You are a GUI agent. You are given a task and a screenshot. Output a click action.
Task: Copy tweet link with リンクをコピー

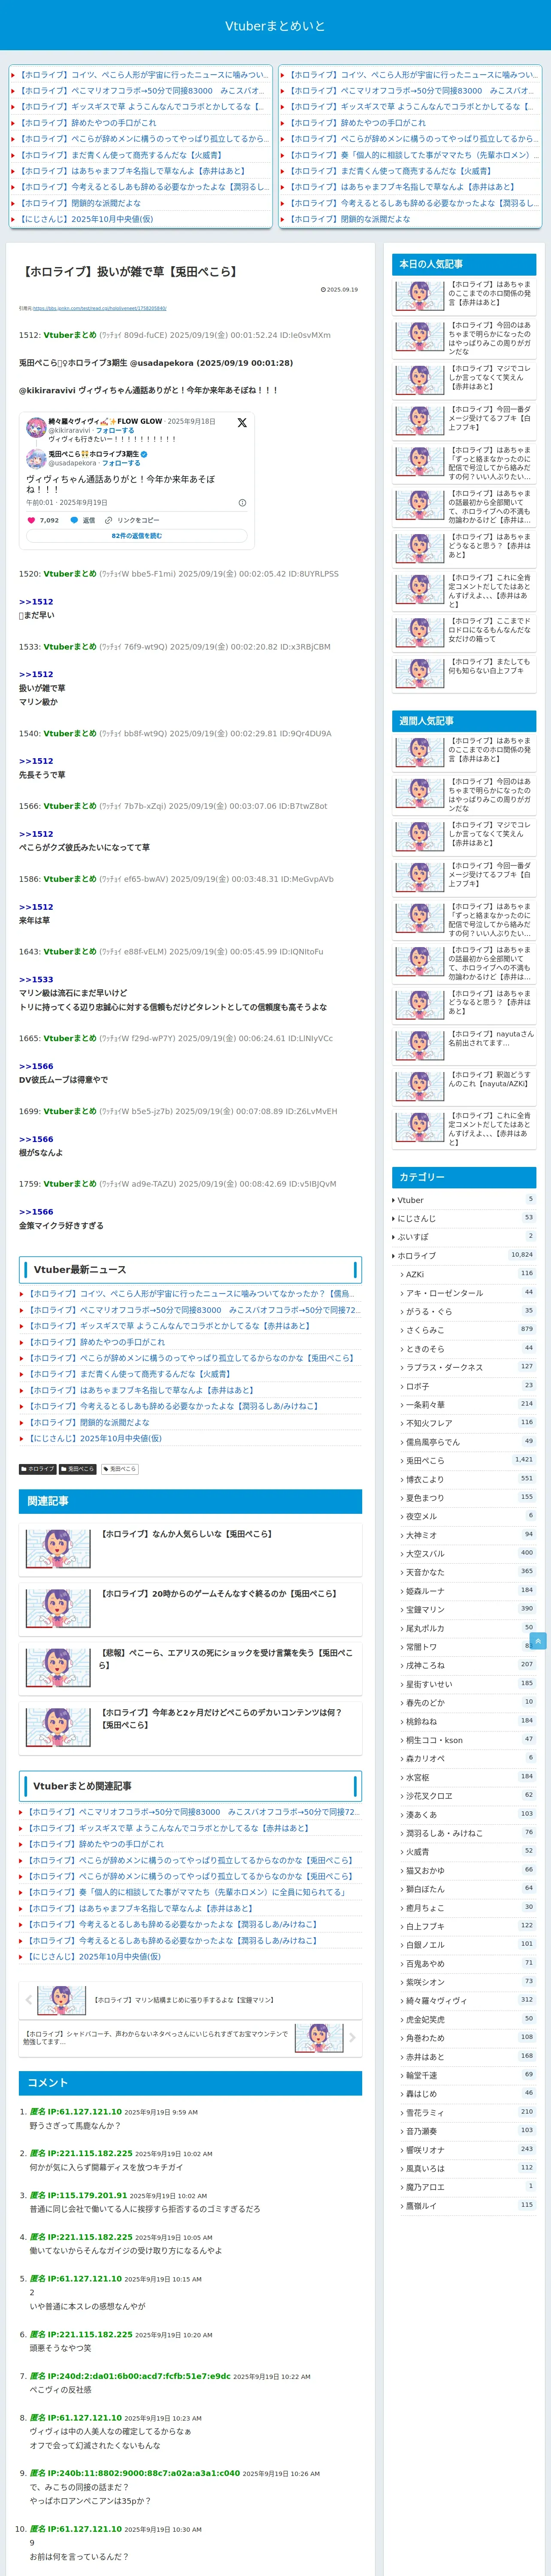(x=132, y=520)
